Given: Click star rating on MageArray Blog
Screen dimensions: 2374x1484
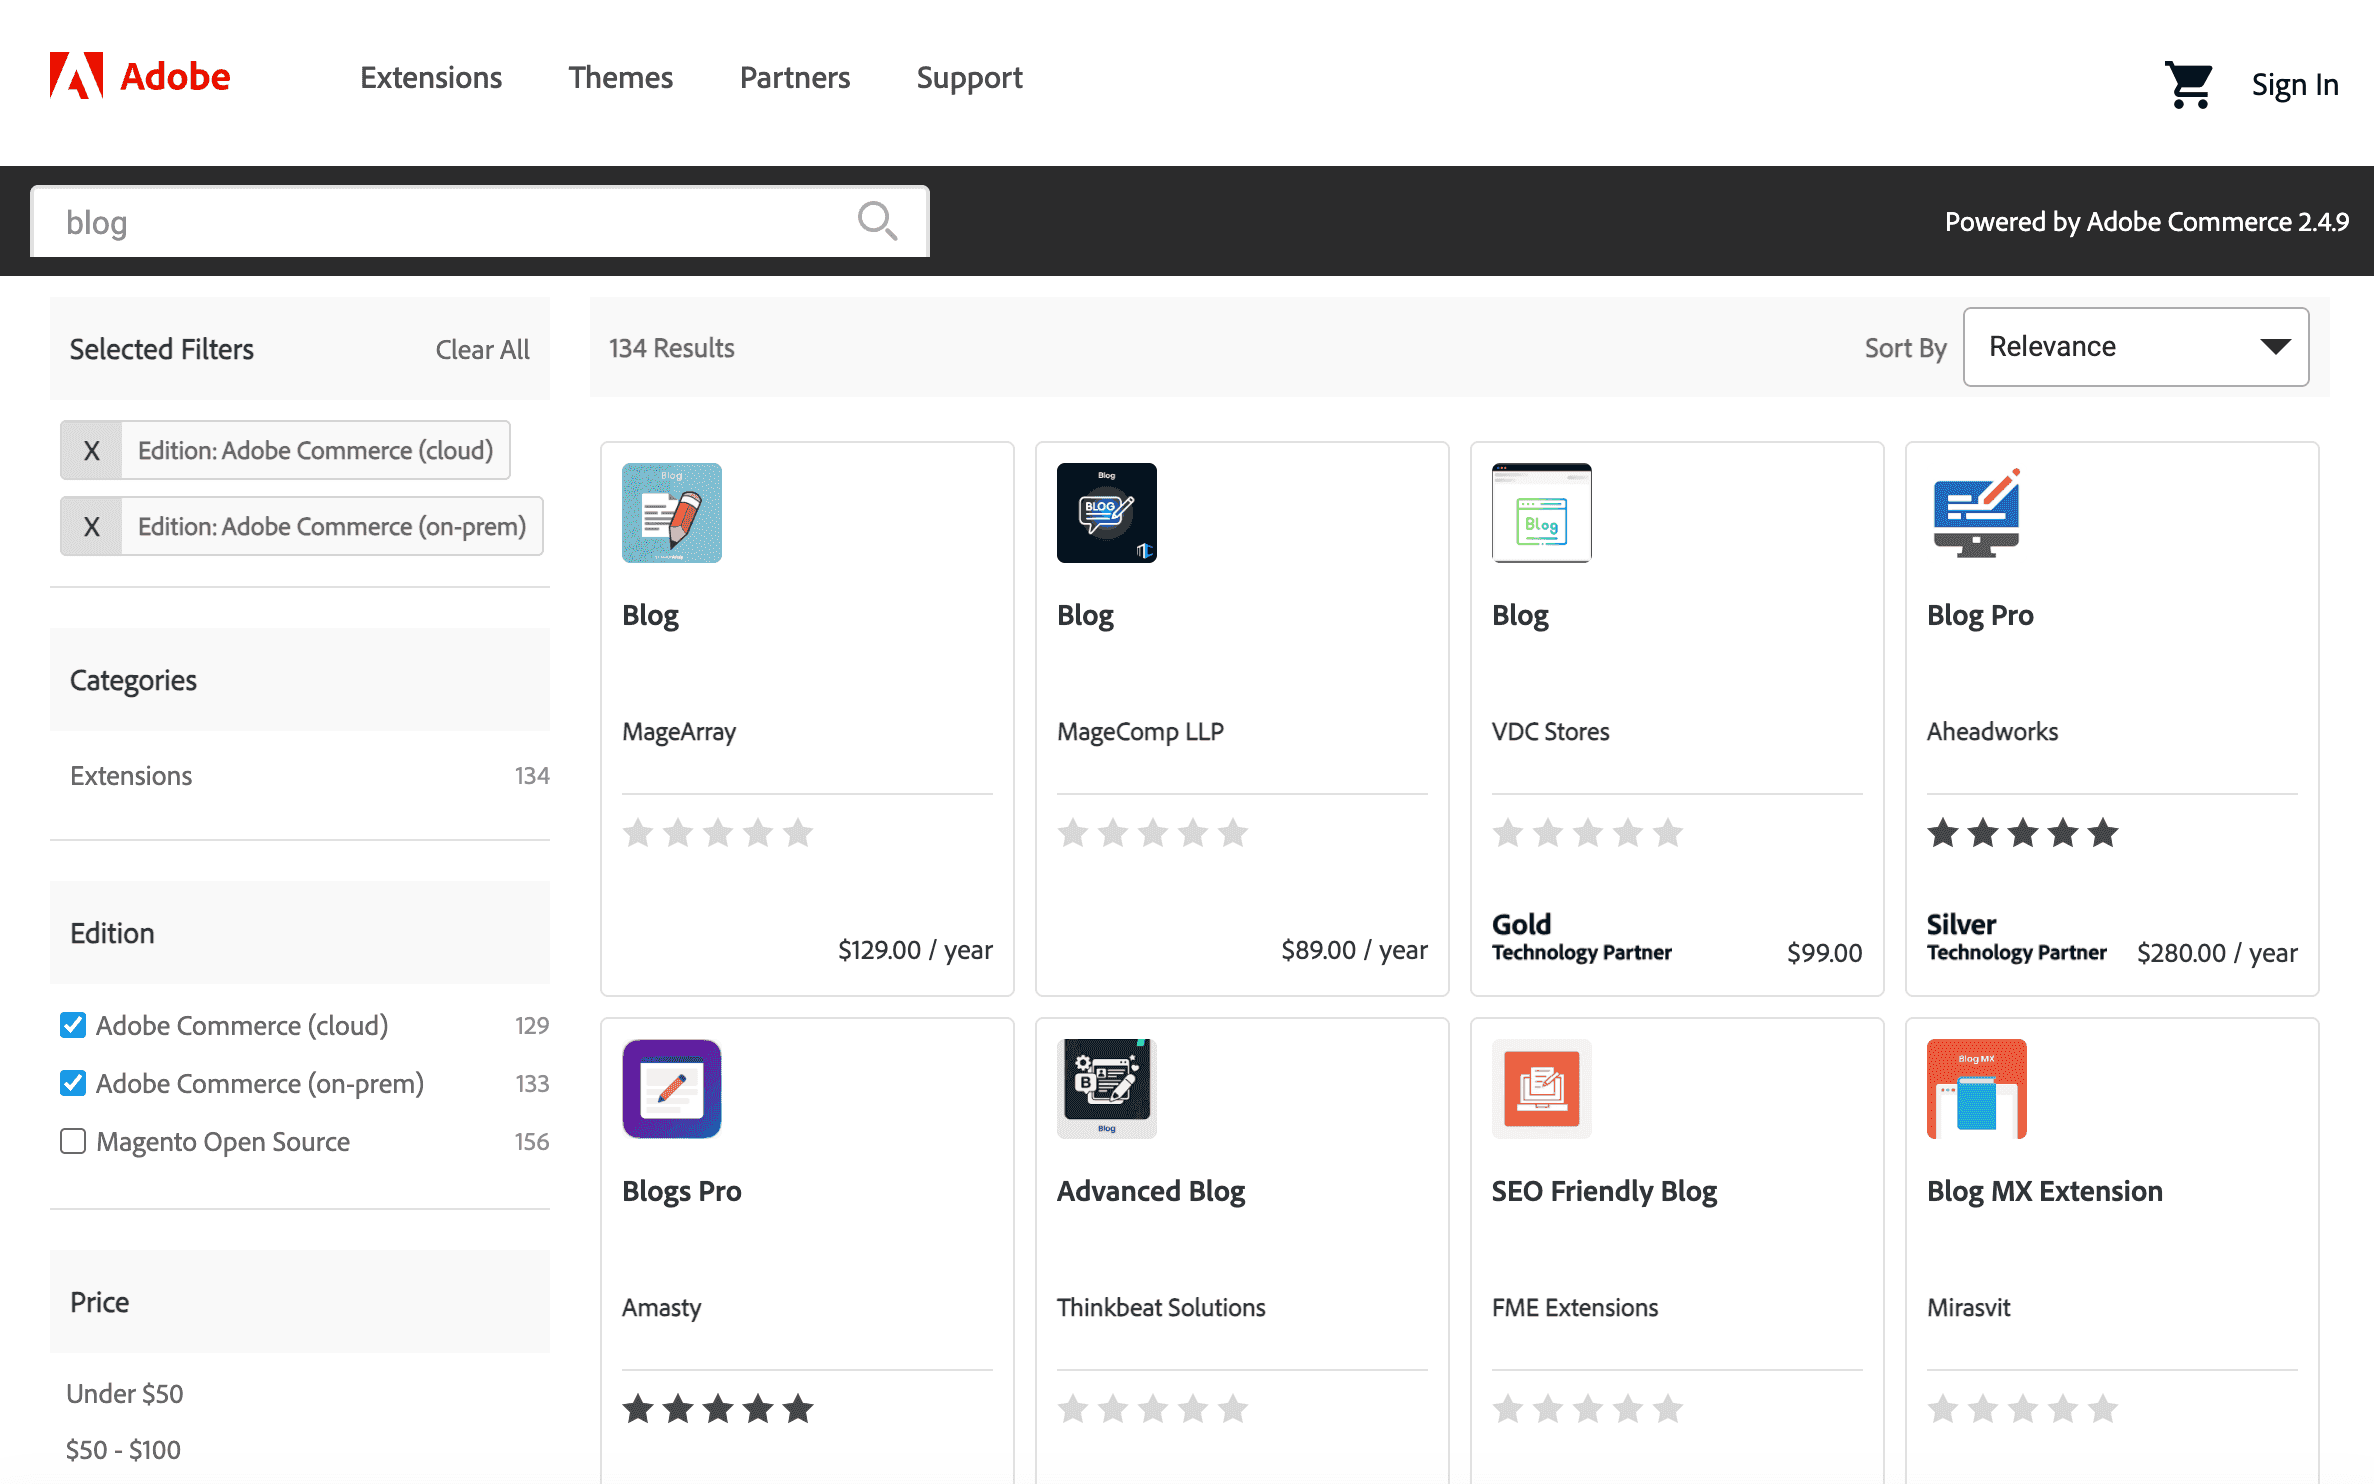Looking at the screenshot, I should click(x=718, y=832).
